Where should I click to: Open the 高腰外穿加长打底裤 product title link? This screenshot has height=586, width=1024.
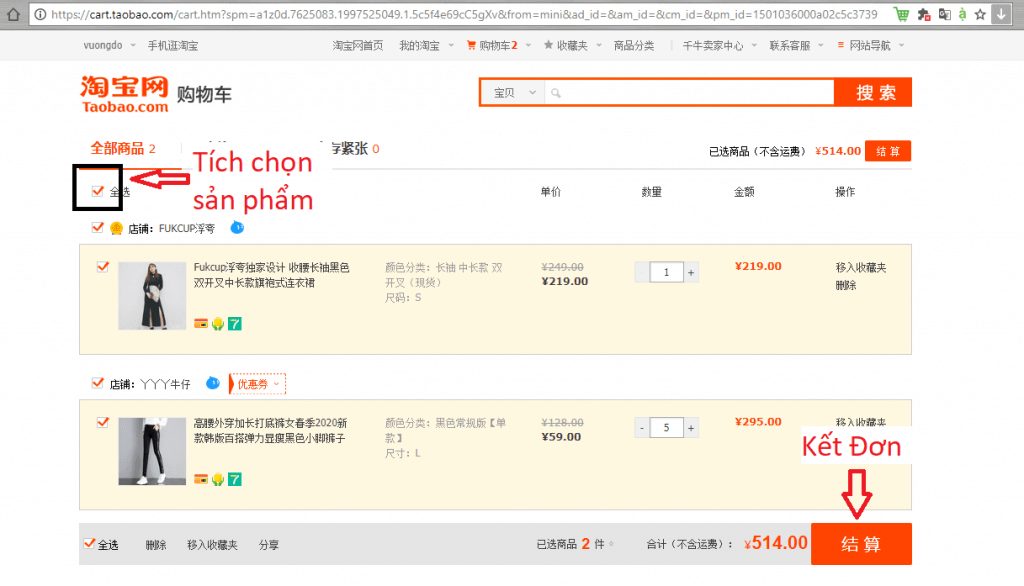270,431
